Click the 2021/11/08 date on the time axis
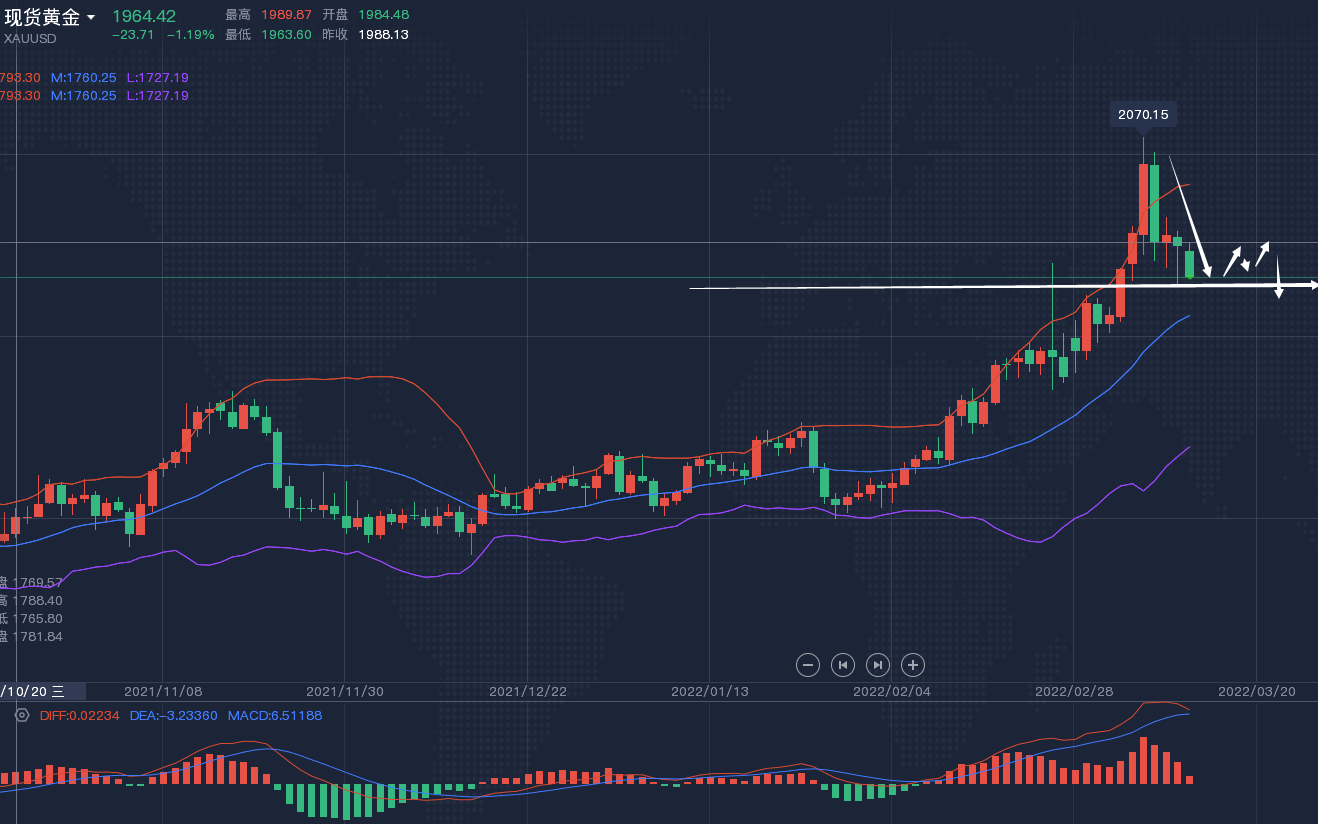The image size is (1318, 824). (163, 691)
